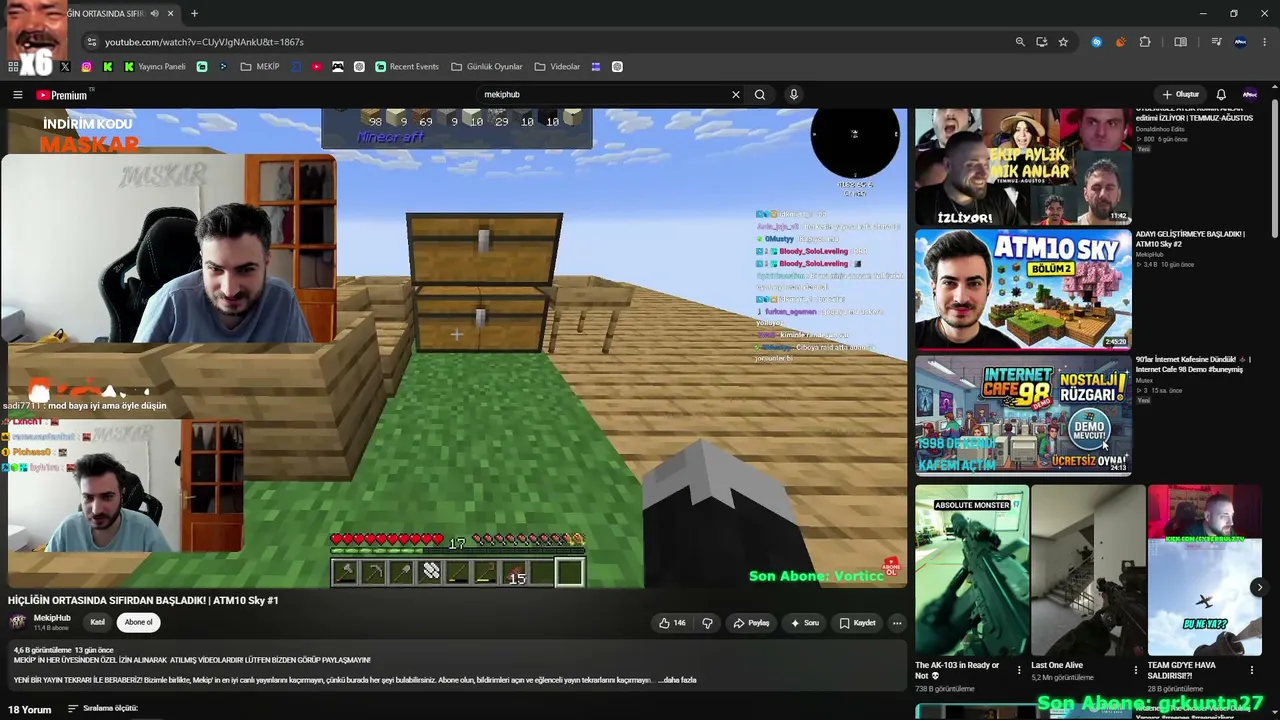Click the Katıl join button
This screenshot has width=1280, height=720.
tap(98, 622)
